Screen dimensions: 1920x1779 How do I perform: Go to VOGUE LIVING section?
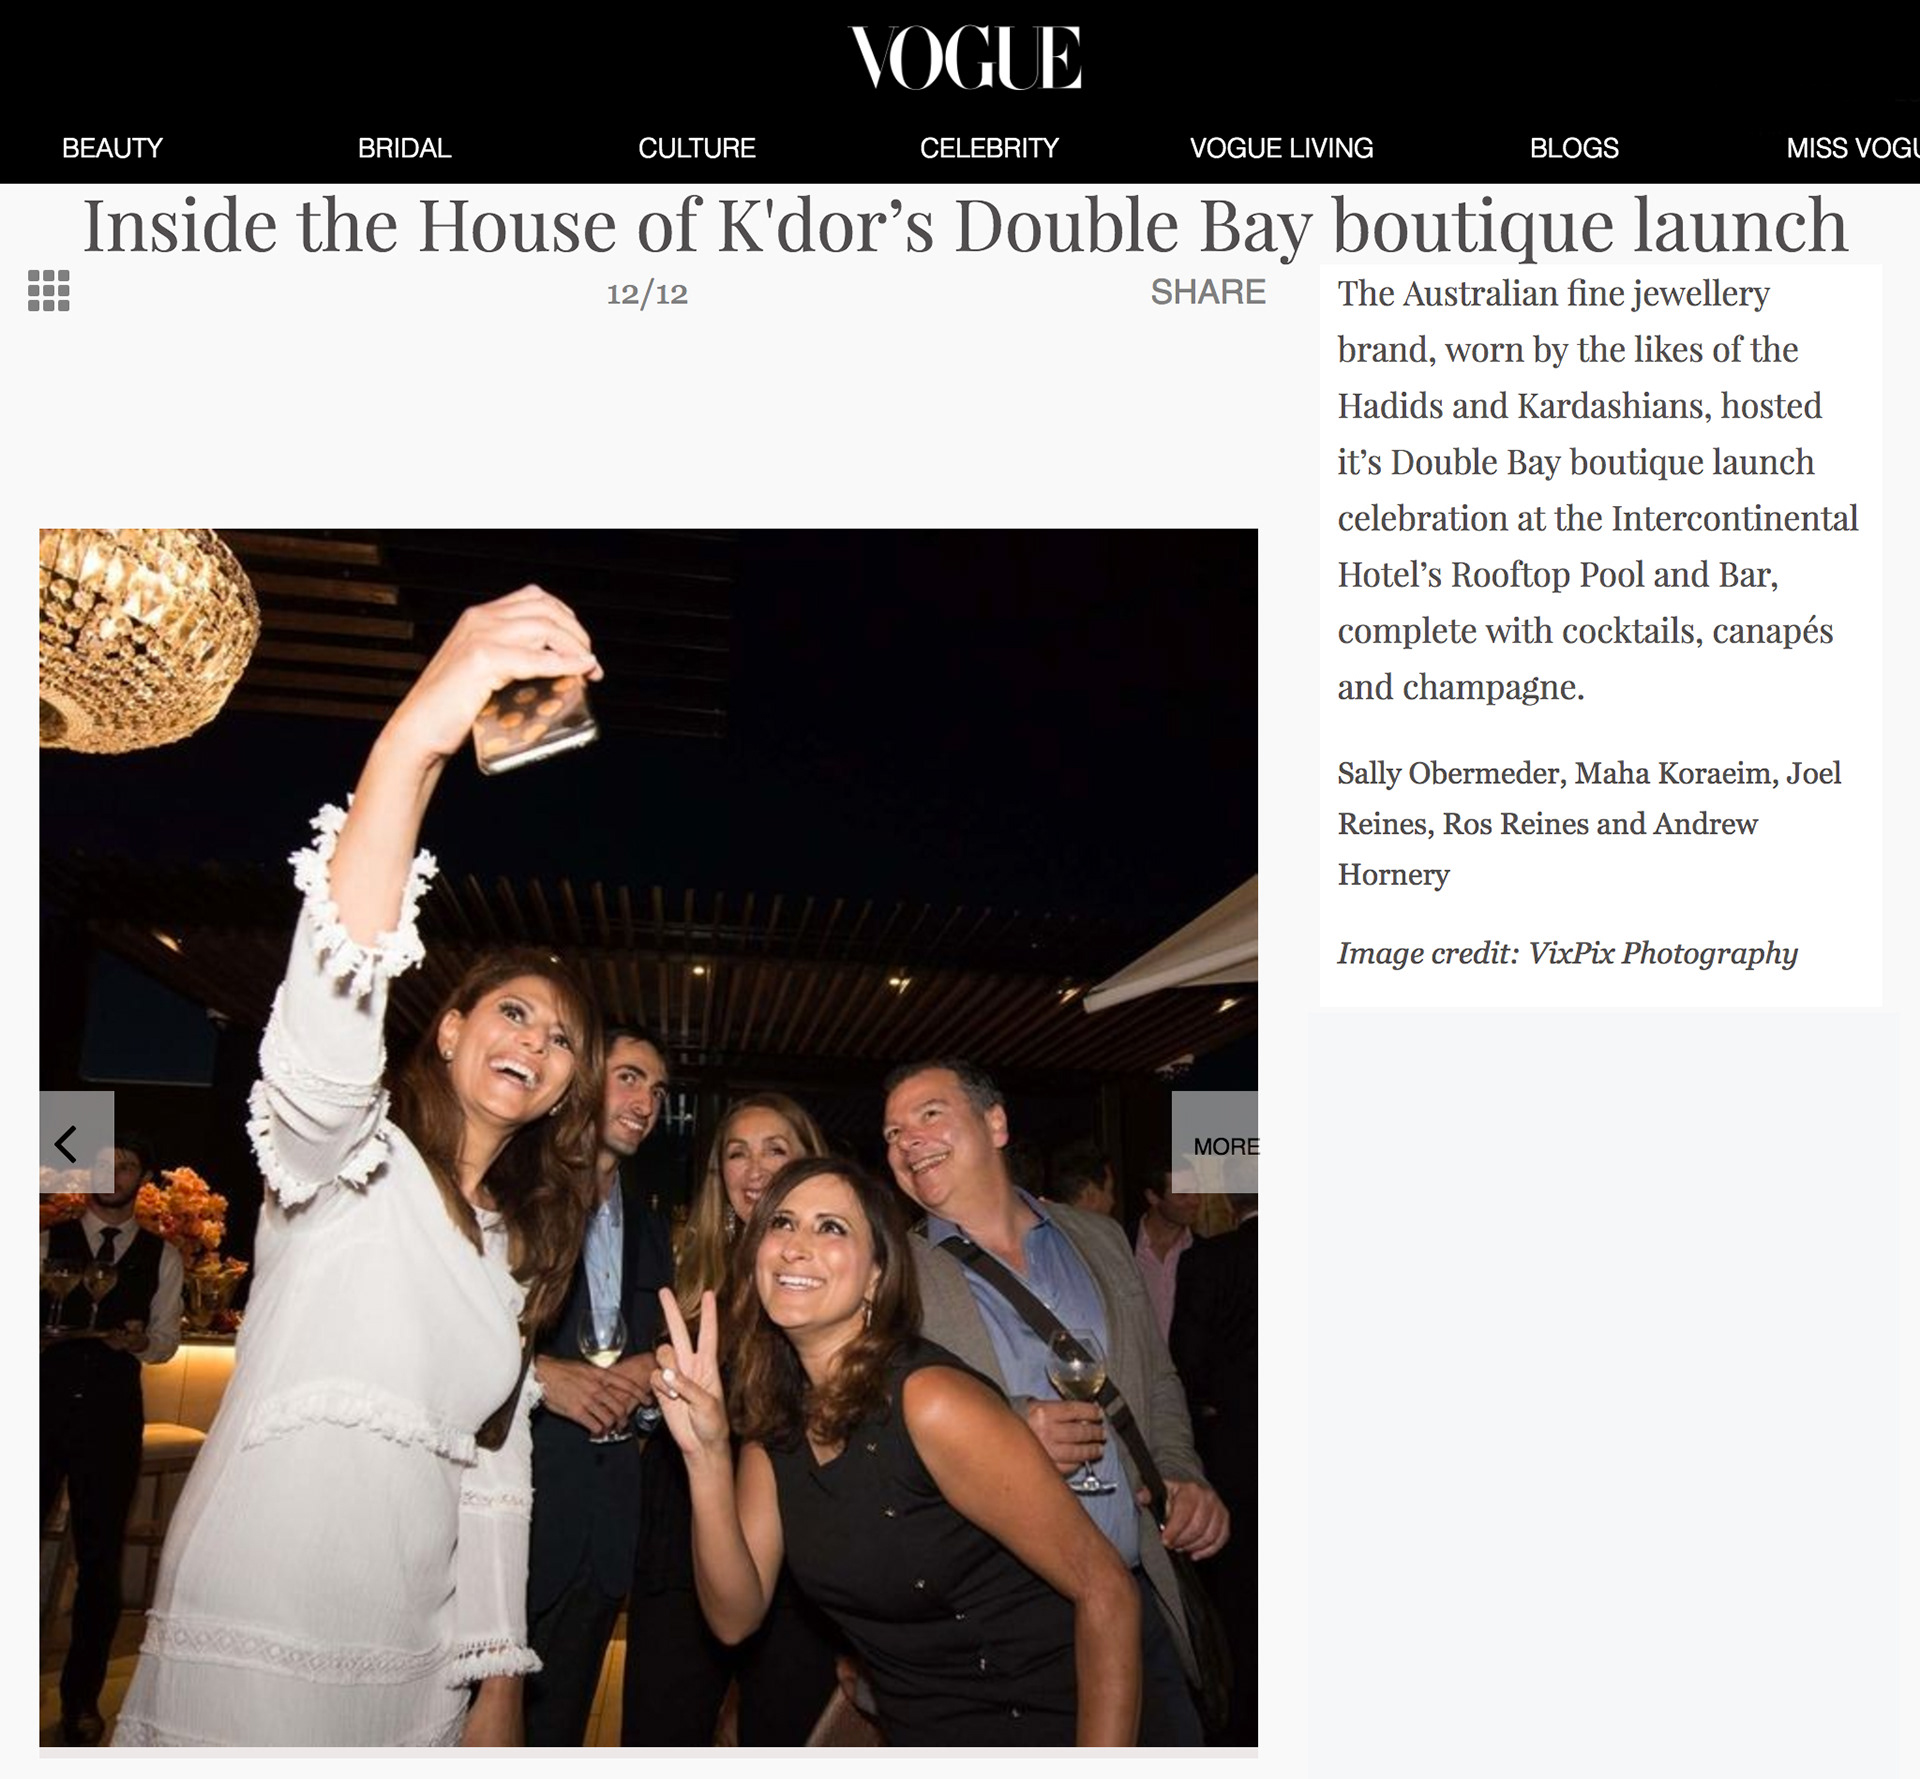pos(1281,148)
